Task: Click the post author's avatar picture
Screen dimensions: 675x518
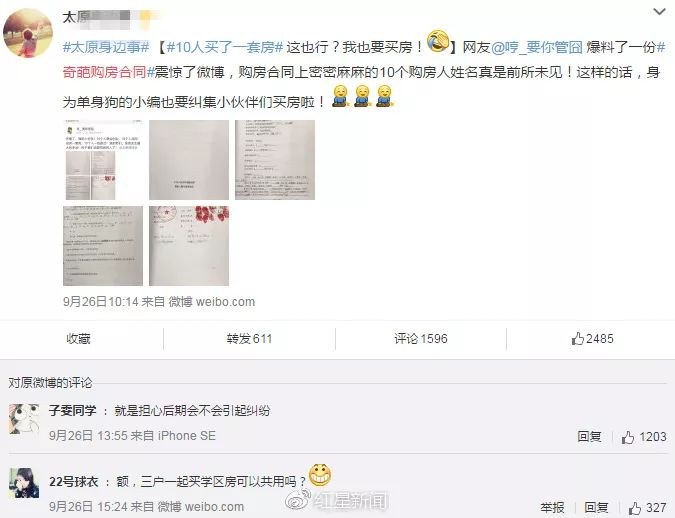Action: coord(28,33)
